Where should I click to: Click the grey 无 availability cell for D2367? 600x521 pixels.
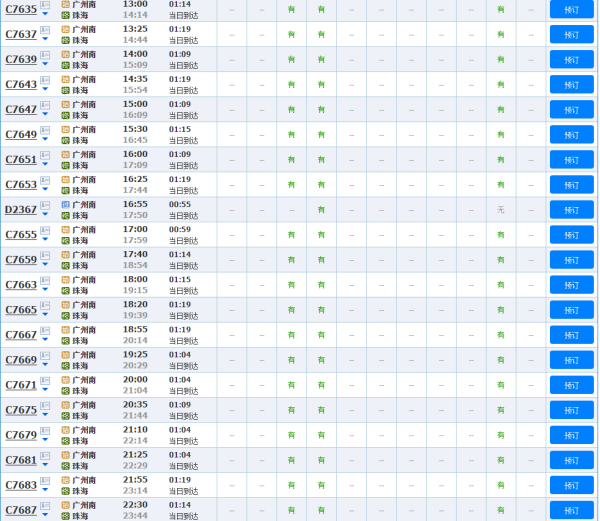tap(501, 210)
